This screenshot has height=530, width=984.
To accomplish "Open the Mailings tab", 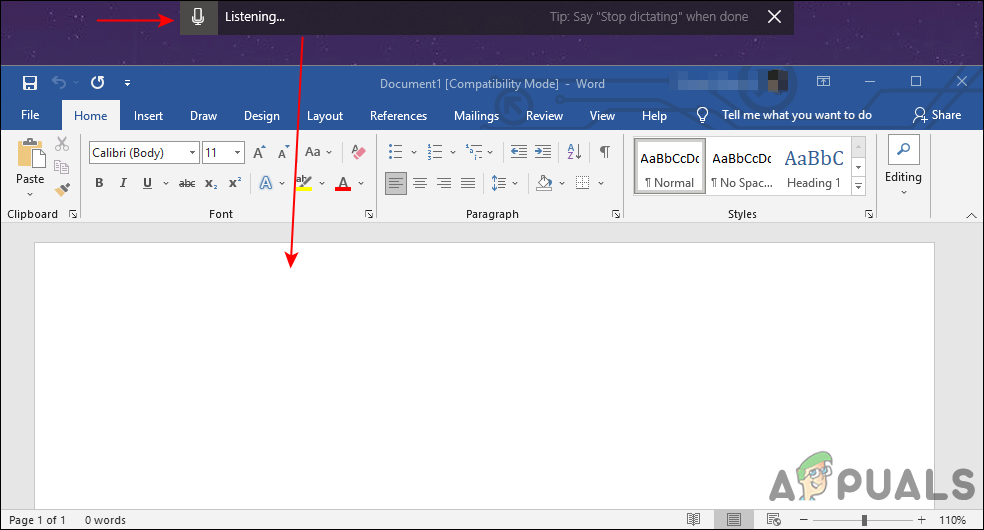I will pyautogui.click(x=476, y=115).
